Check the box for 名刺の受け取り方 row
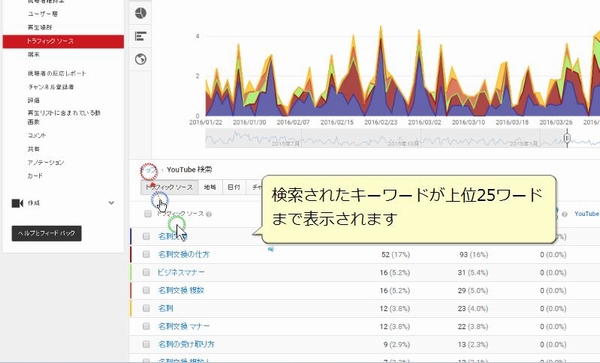Screen dimensions: 600x363 coord(146,344)
